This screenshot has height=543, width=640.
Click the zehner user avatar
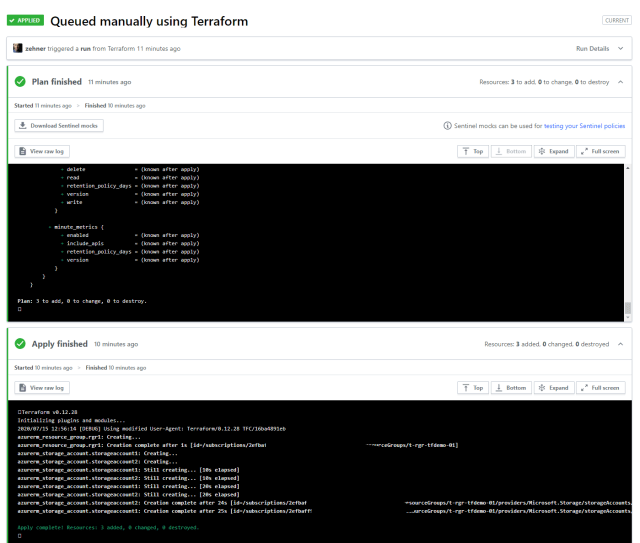tap(16, 48)
